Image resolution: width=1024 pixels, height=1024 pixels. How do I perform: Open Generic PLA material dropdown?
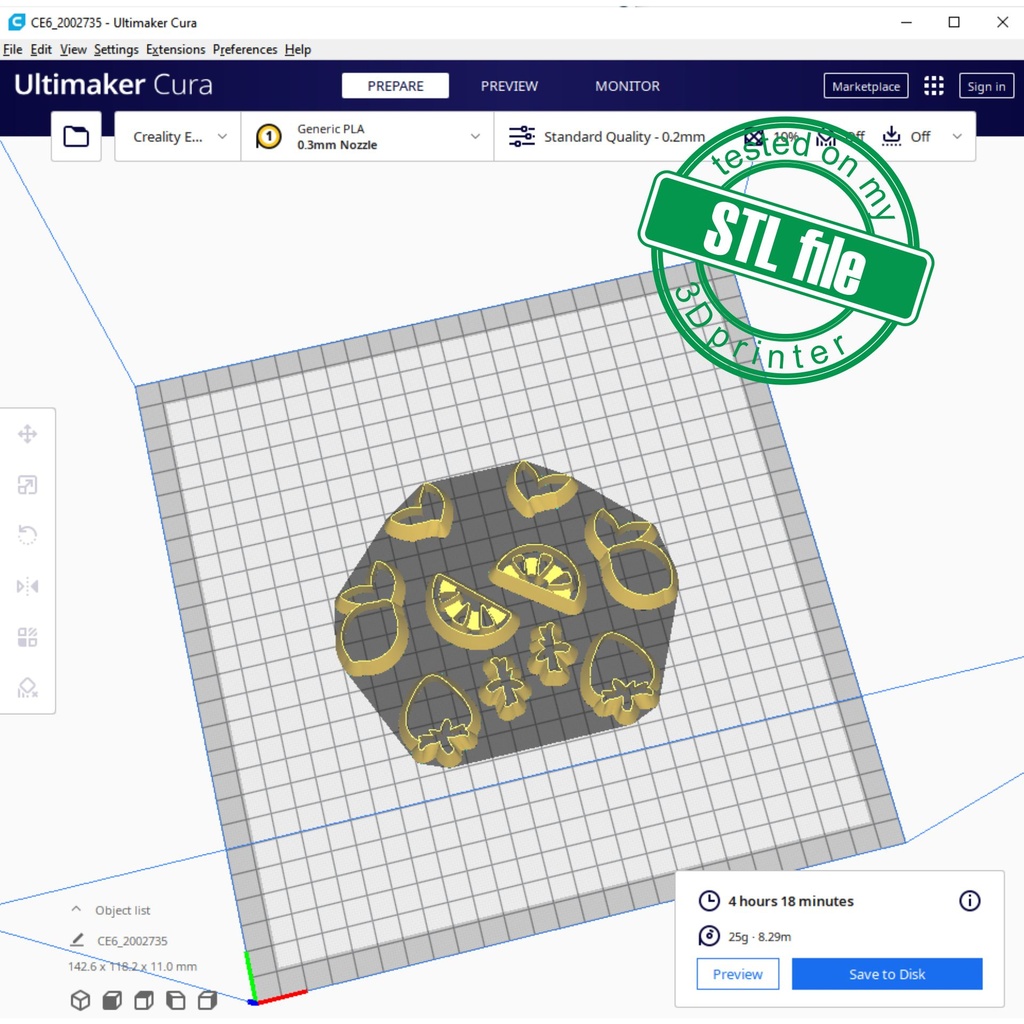[368, 137]
